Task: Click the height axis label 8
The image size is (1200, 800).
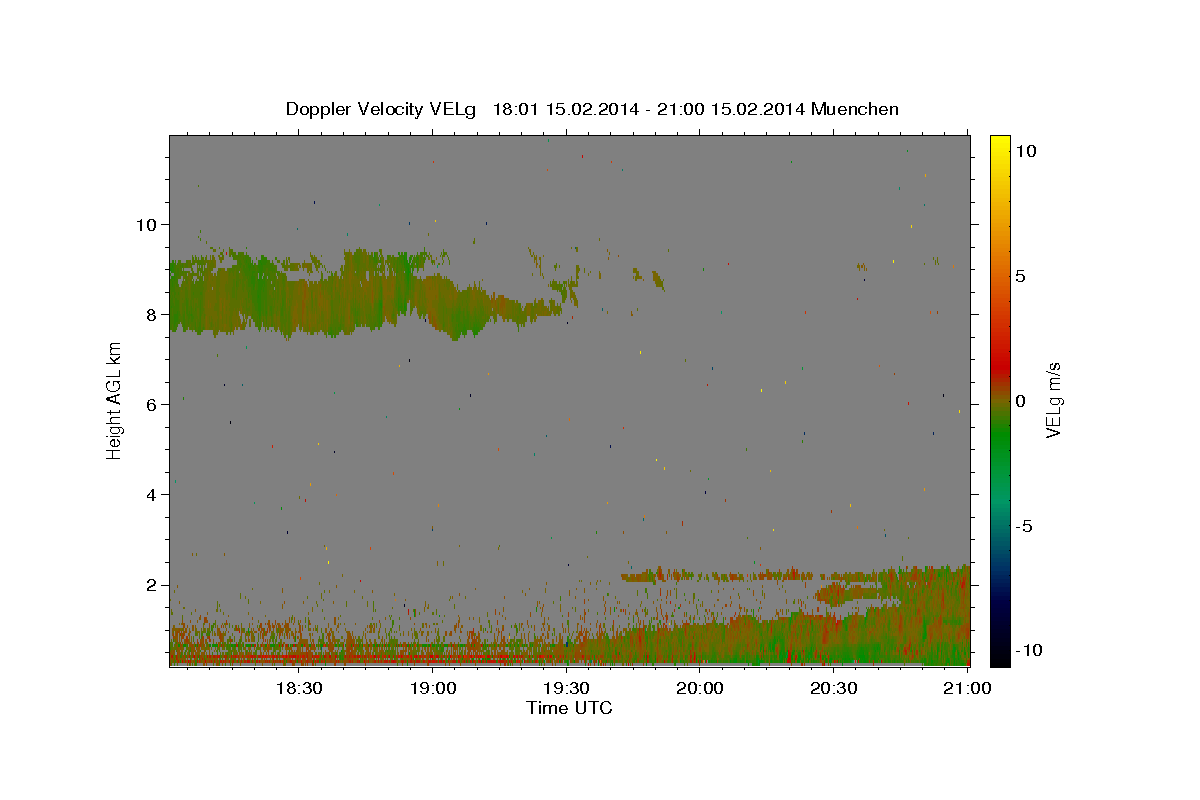Action: coord(150,314)
